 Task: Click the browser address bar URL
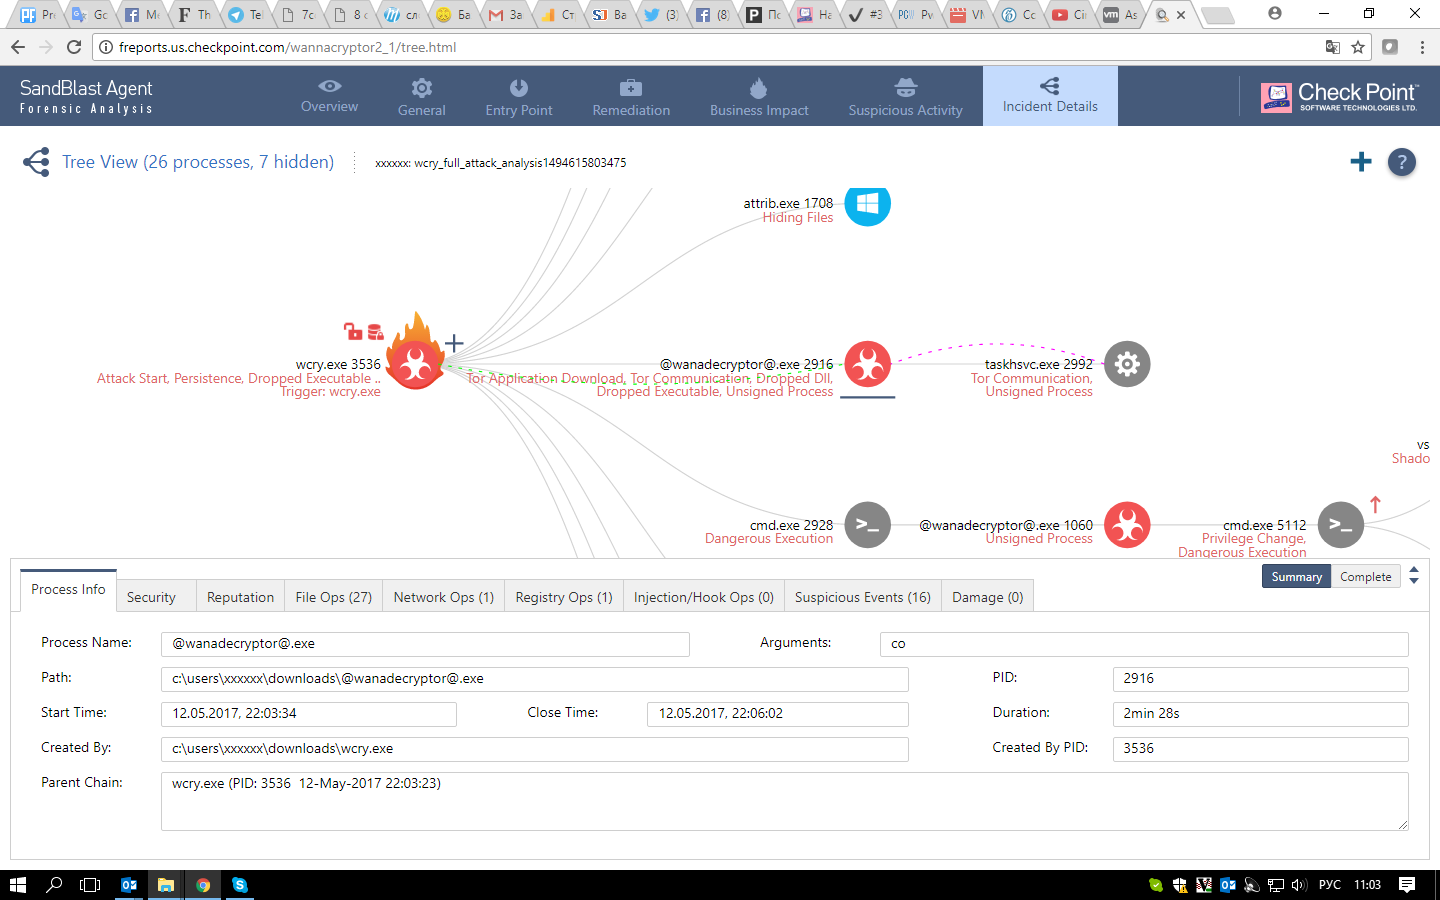288,47
